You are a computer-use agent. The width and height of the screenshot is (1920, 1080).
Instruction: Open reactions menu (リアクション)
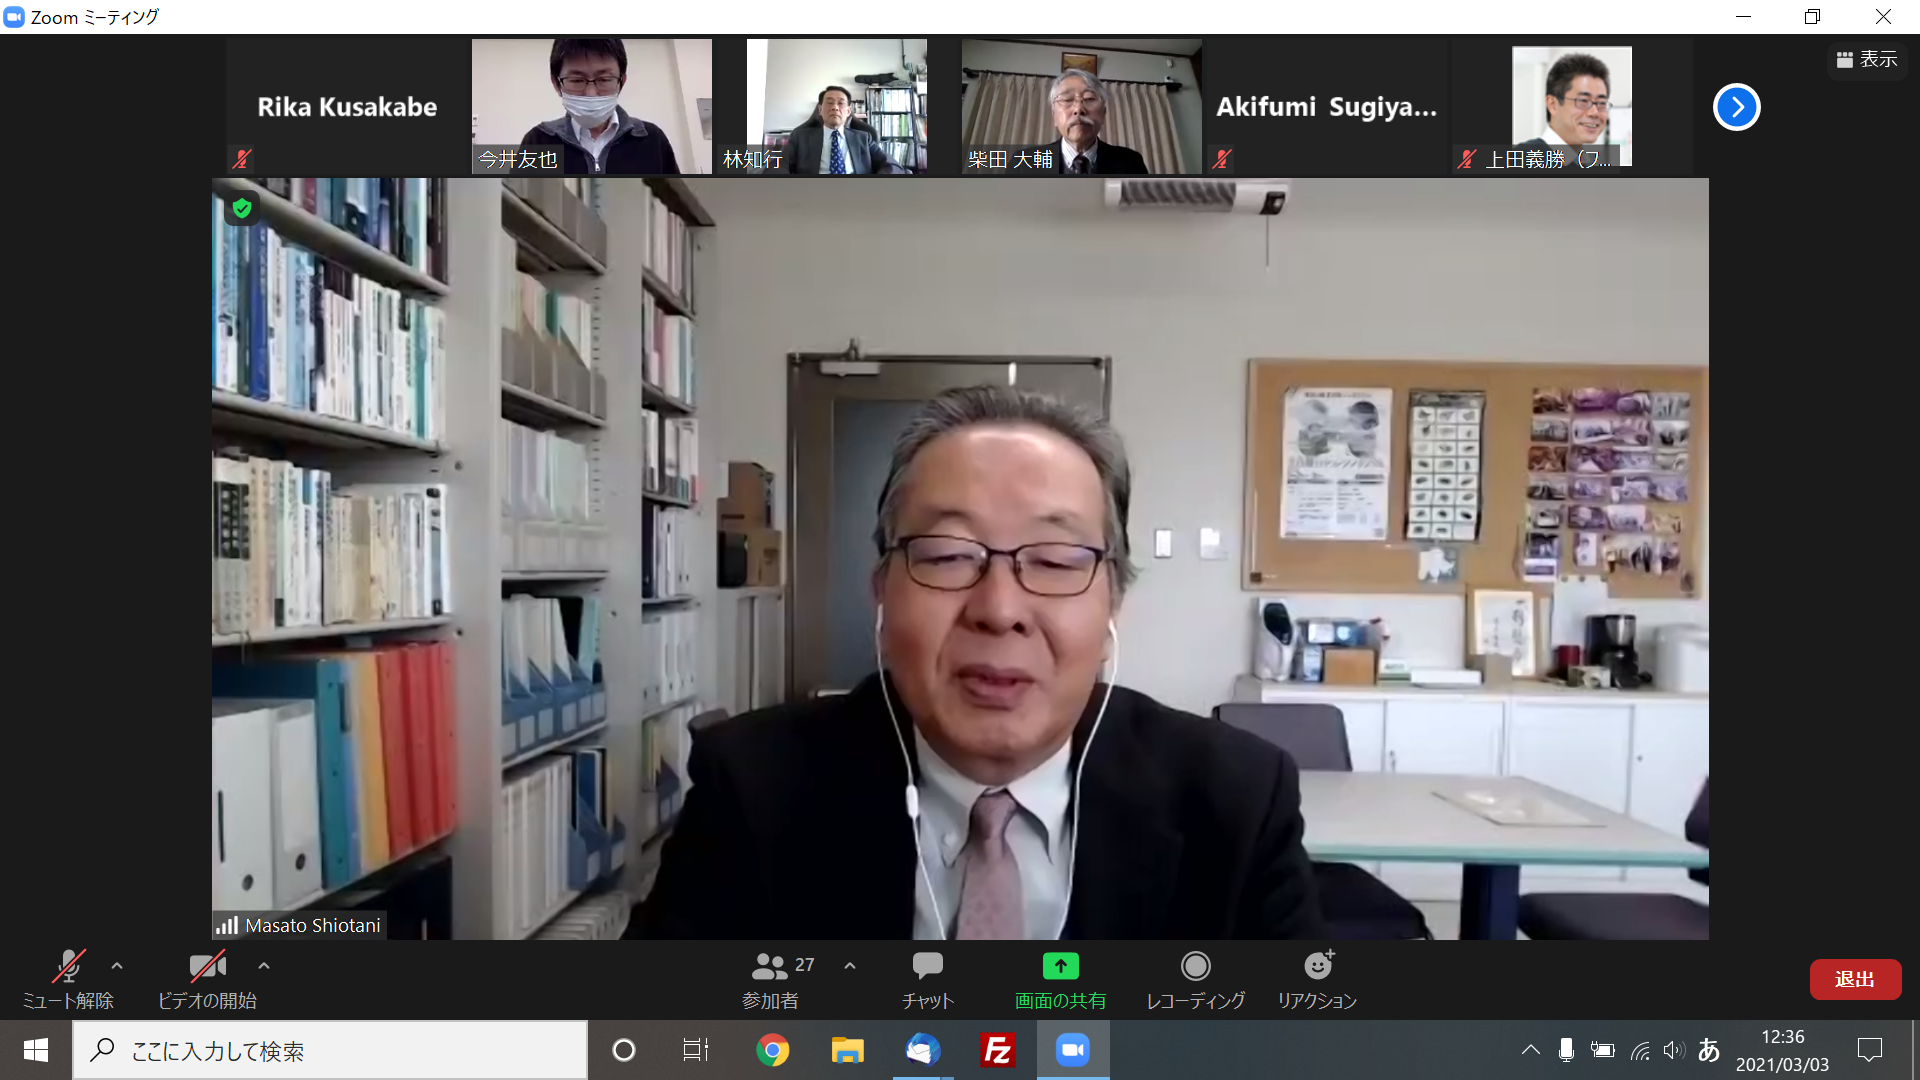point(1317,980)
